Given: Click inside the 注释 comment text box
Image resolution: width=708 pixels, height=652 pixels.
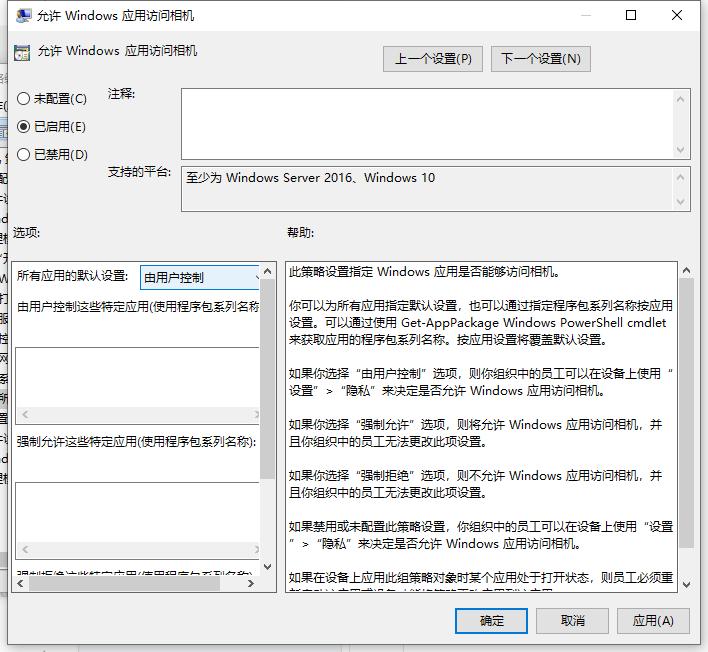Looking at the screenshot, I should click(427, 124).
